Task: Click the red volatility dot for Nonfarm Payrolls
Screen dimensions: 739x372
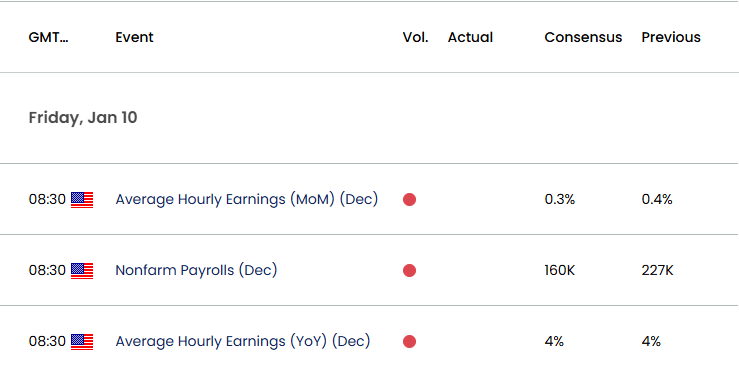Action: pos(410,271)
